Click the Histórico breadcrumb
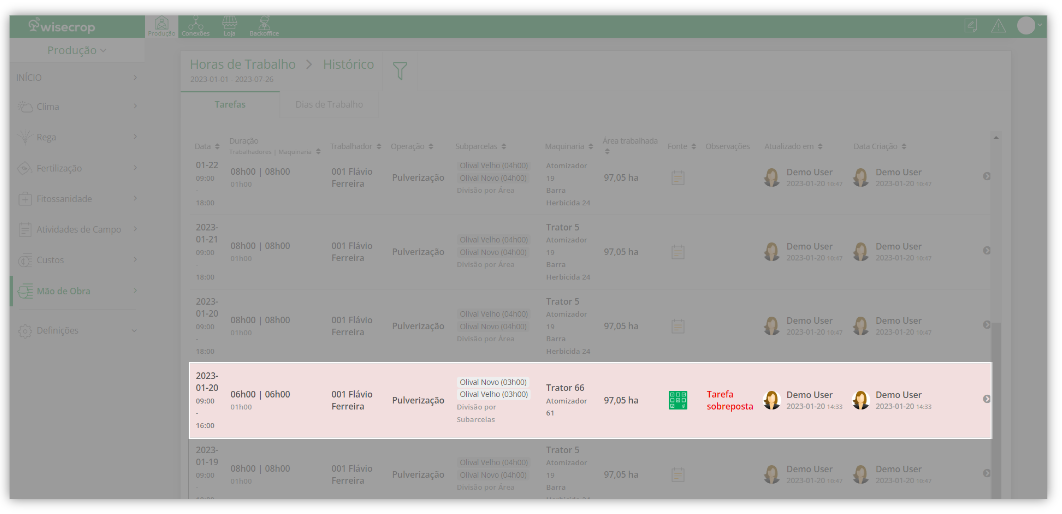Viewport: 1062px width, 514px height. [x=348, y=64]
